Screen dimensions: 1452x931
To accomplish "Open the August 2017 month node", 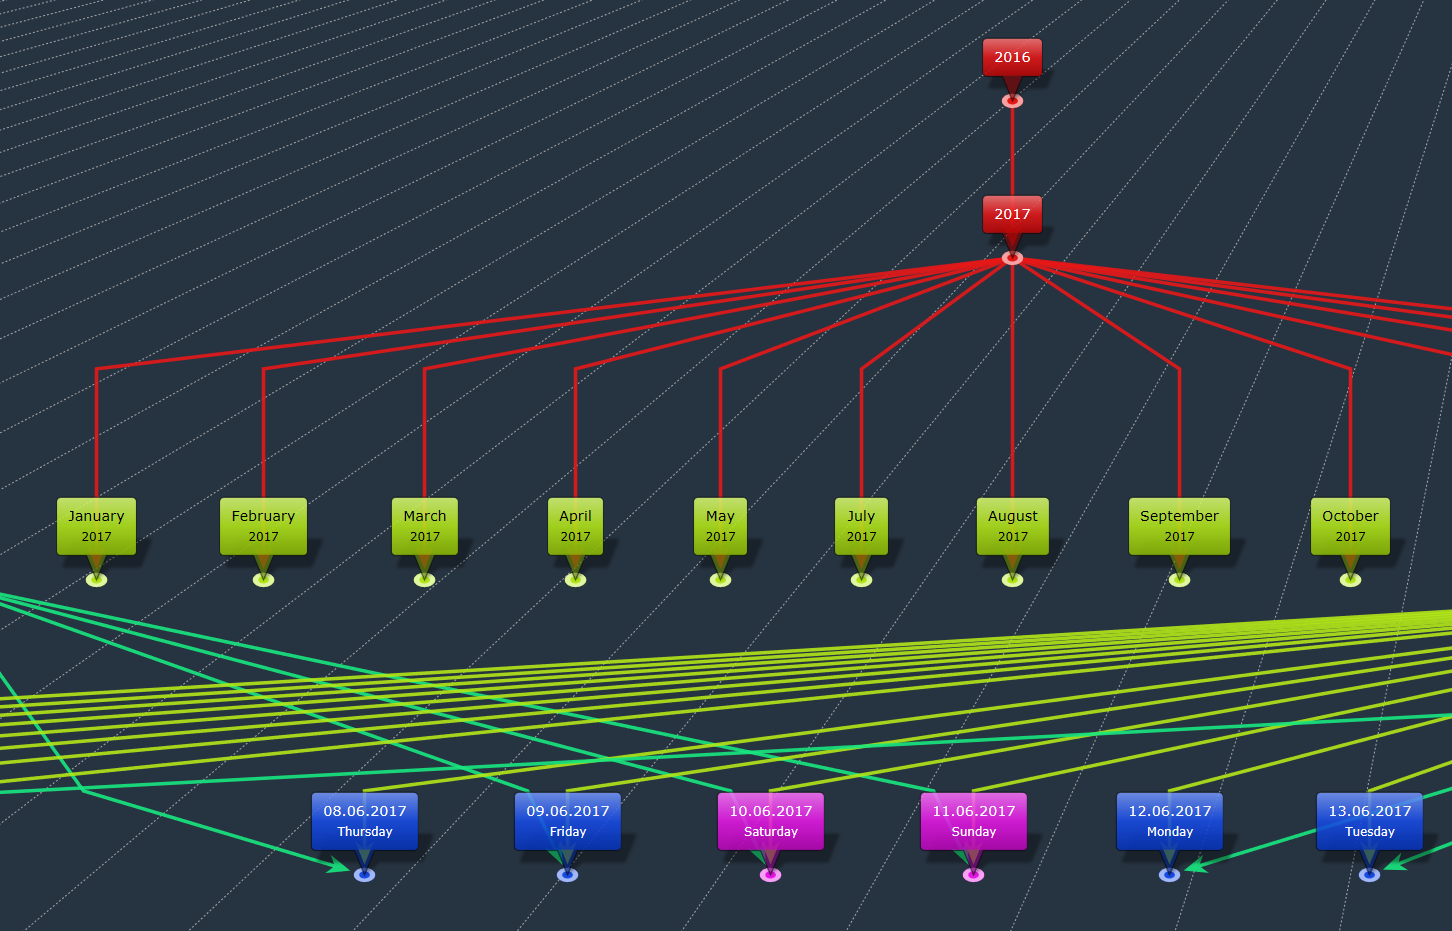I will [1012, 526].
